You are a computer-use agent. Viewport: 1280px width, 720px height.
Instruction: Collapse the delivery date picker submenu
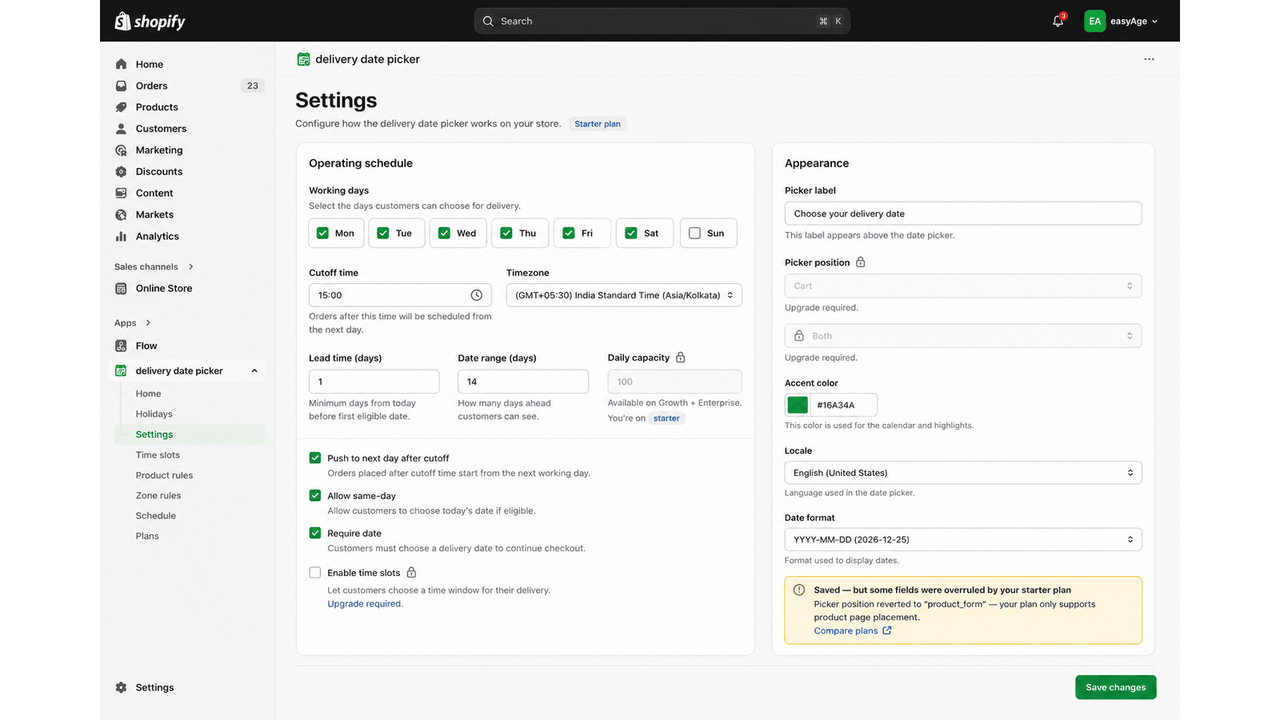point(254,371)
